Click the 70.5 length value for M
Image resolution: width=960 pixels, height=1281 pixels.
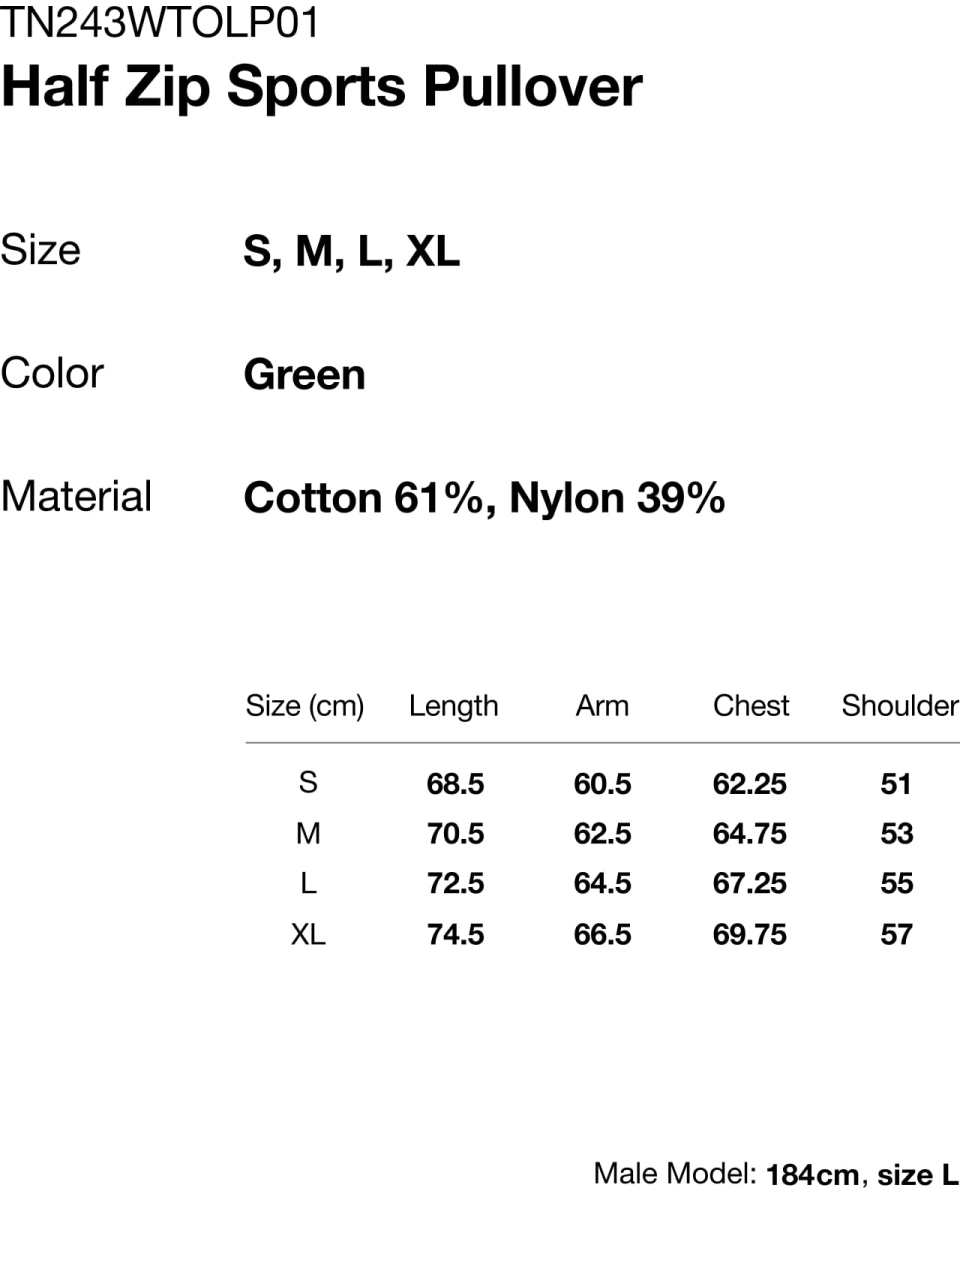455,834
